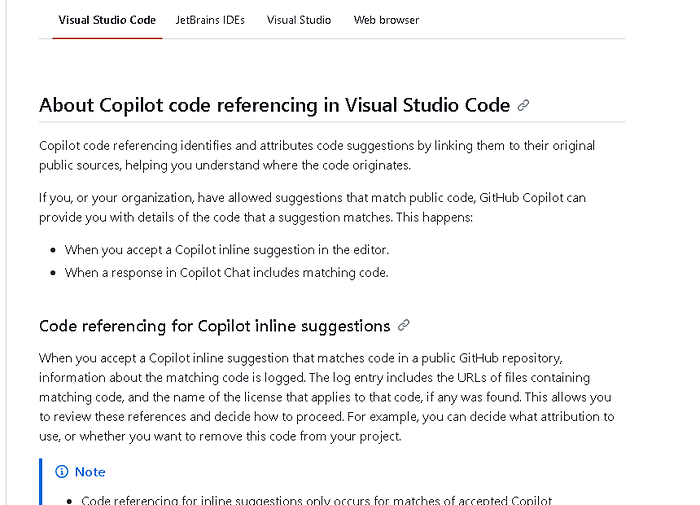Click the note text 'Code referencing for inline suggestions only occurs'
700x505 pixels.
[x=317, y=500]
